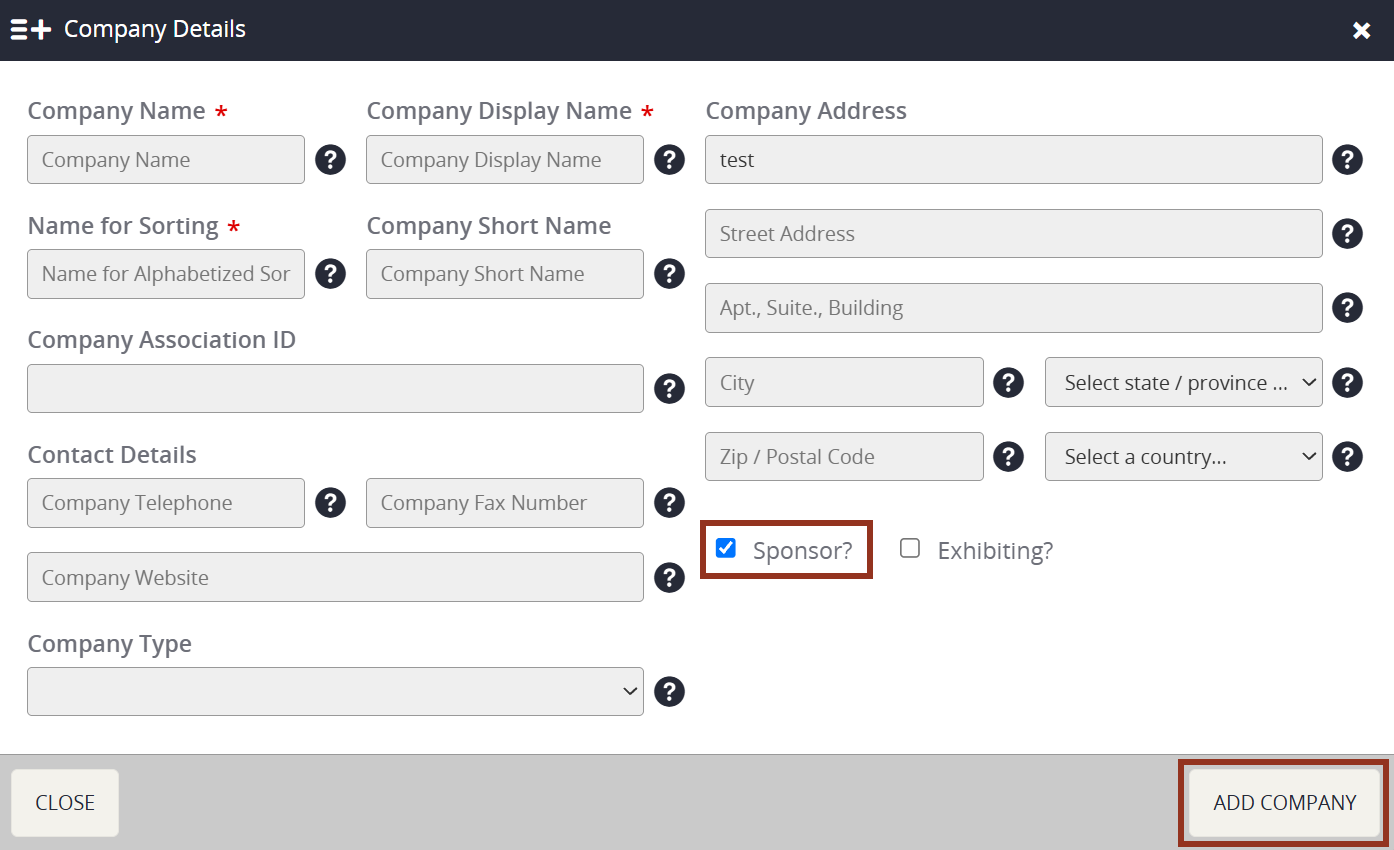The height and width of the screenshot is (850, 1394).
Task: Click help icon next to Company Fax Number
Action: click(670, 503)
